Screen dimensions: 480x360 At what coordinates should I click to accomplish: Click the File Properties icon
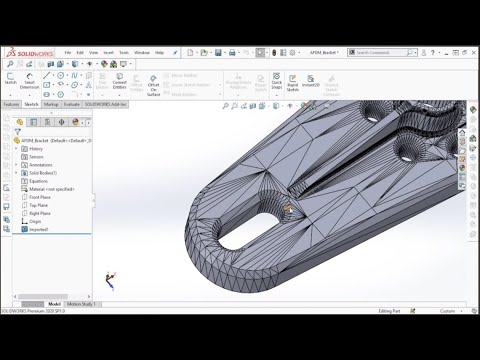(283, 53)
